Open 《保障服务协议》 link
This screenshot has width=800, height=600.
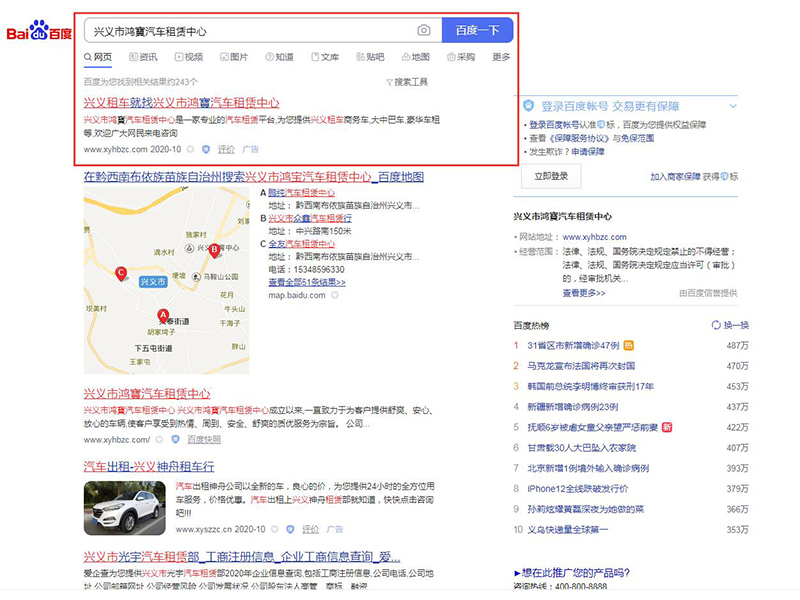[x=577, y=138]
